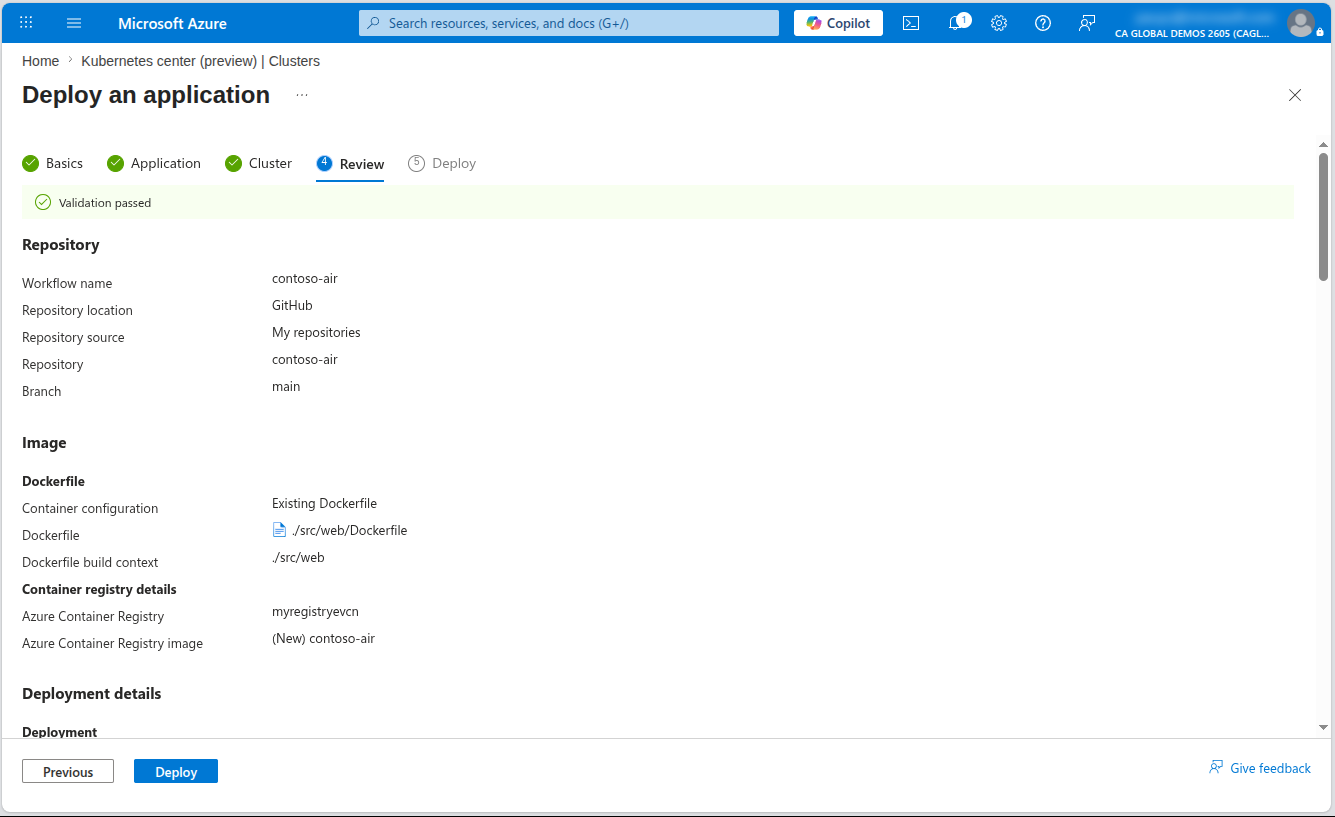Screen dimensions: 1335x817
Task: Switch to the Basics step
Action: pos(53,163)
